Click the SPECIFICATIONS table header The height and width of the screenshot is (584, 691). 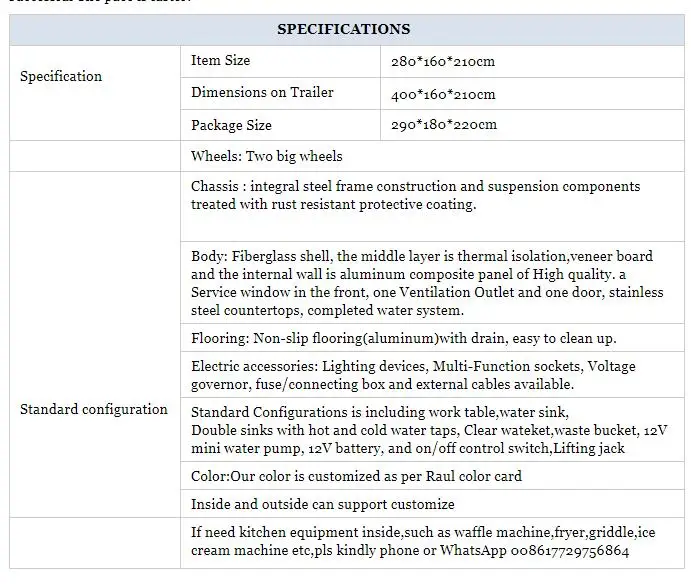(343, 29)
